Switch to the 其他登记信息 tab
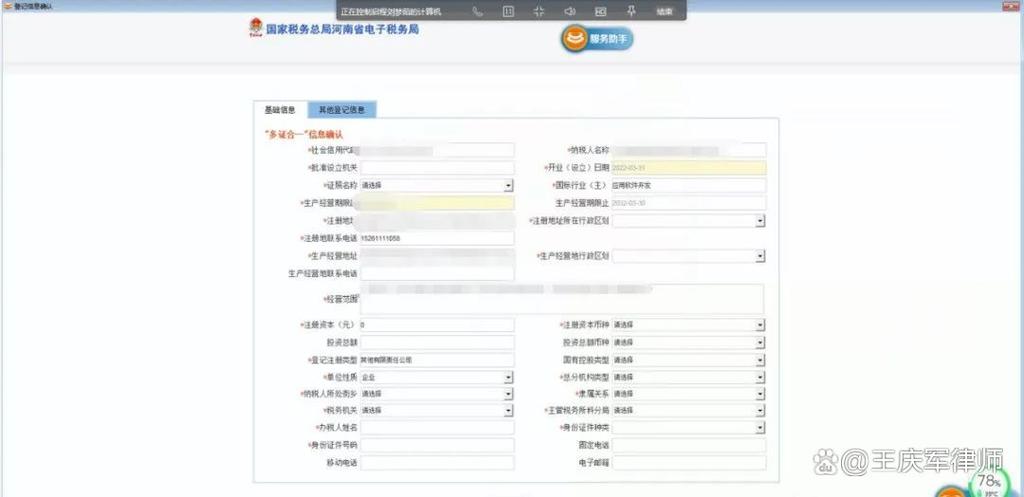 click(x=342, y=110)
